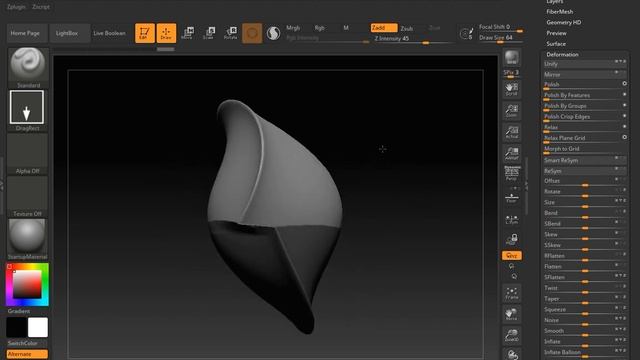
Task: Select the Rotate transform icon in top shelf
Action: (231, 33)
